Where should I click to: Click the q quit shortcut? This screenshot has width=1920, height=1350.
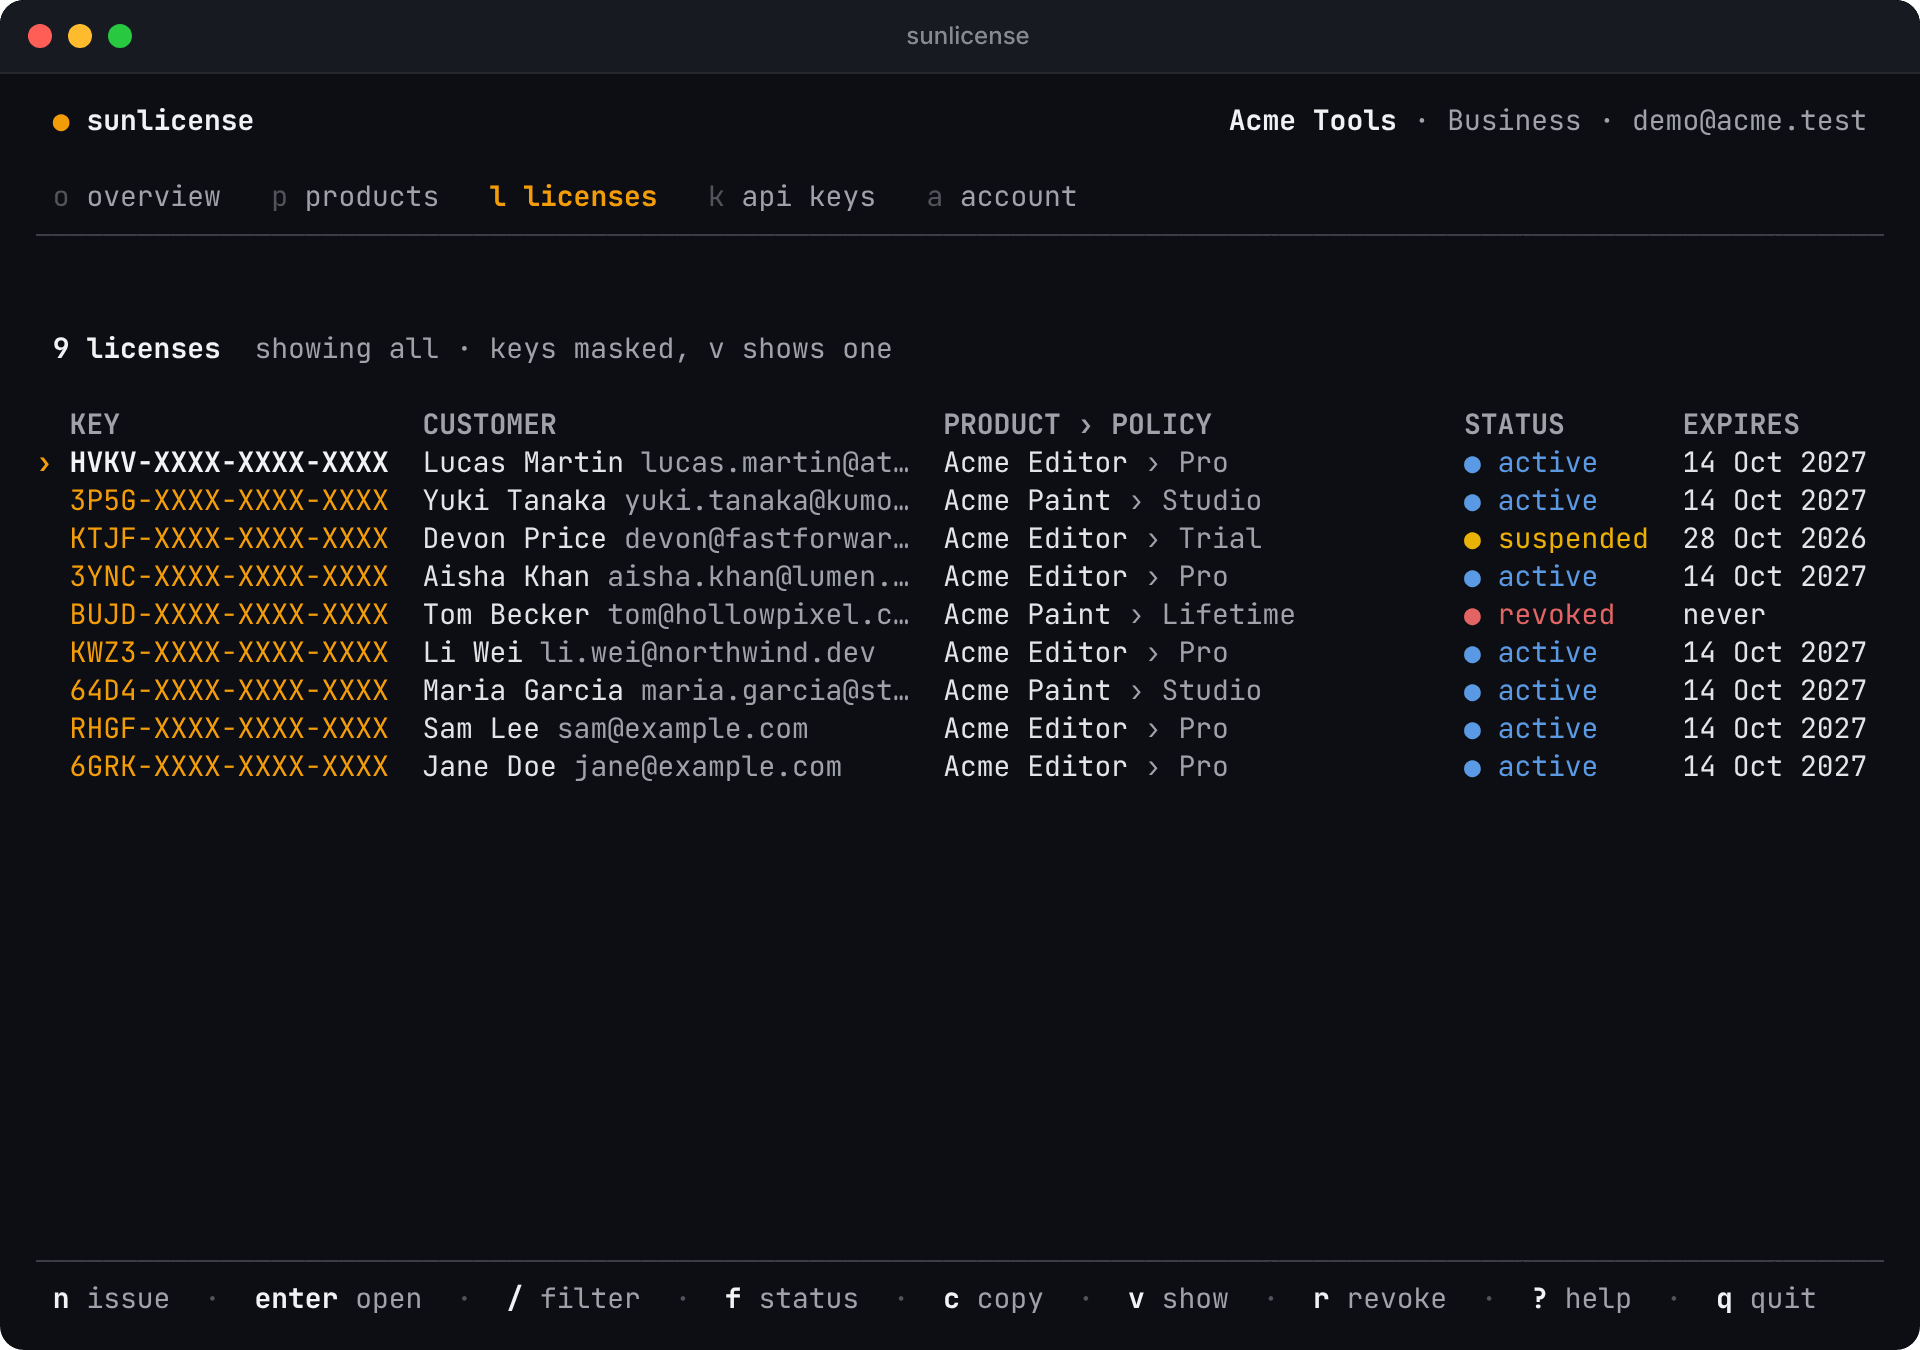(x=1766, y=1299)
